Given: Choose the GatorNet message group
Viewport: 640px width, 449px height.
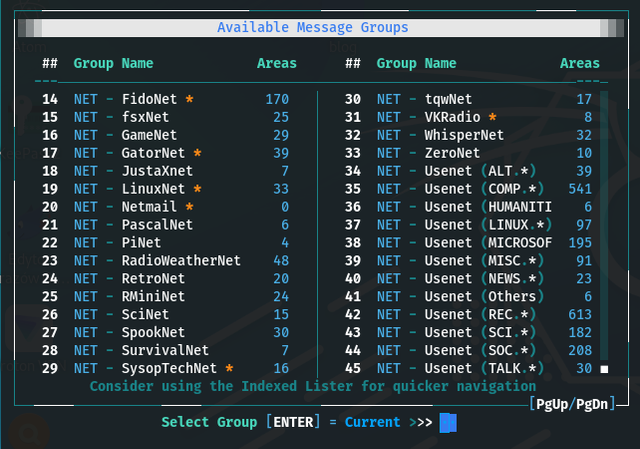Looking at the screenshot, I should [x=165, y=153].
